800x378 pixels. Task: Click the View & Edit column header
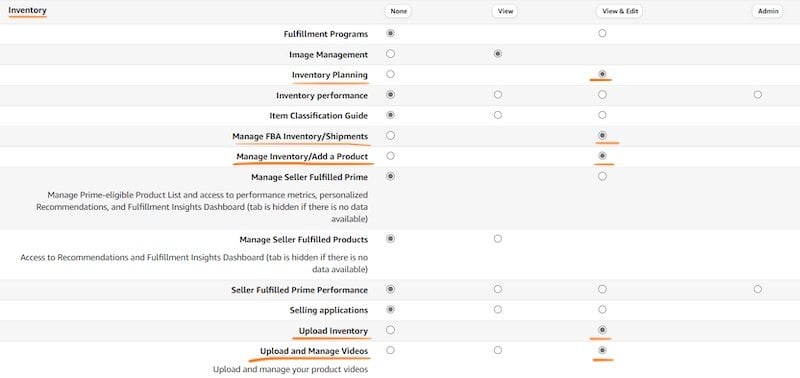point(620,11)
